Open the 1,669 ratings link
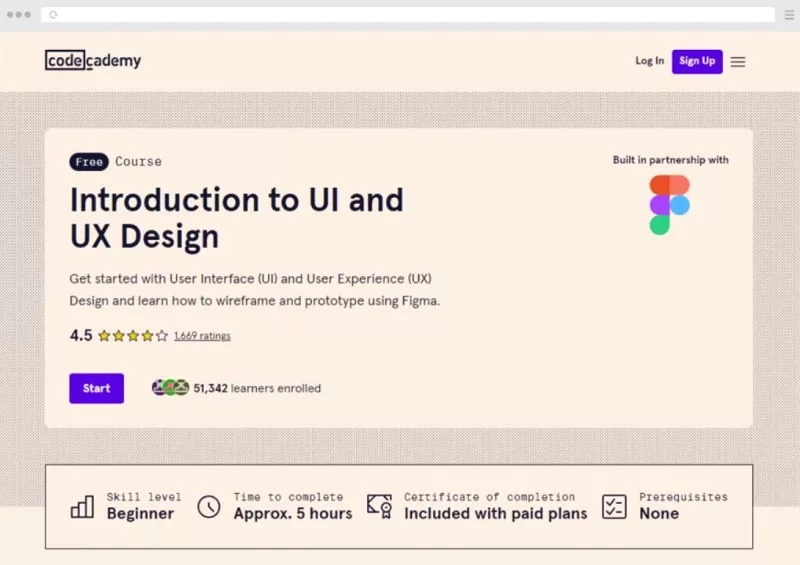Screen dimensions: 800x565 click(202, 336)
